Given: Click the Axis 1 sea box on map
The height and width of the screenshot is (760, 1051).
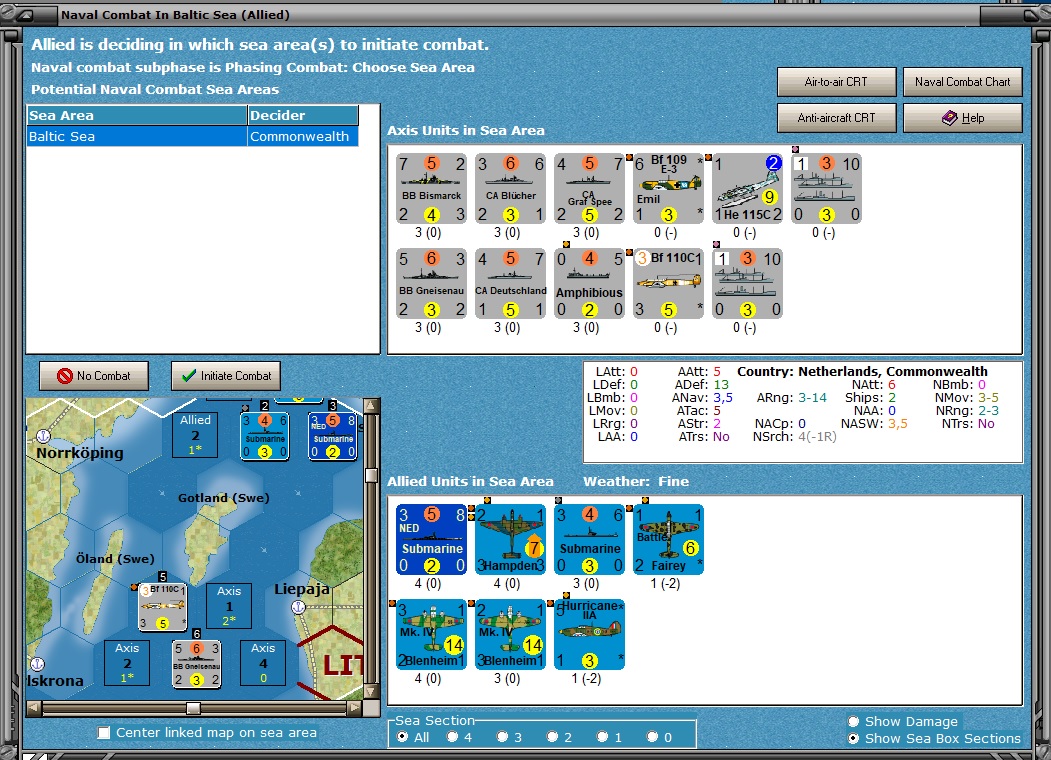Looking at the screenshot, I should click(x=229, y=606).
